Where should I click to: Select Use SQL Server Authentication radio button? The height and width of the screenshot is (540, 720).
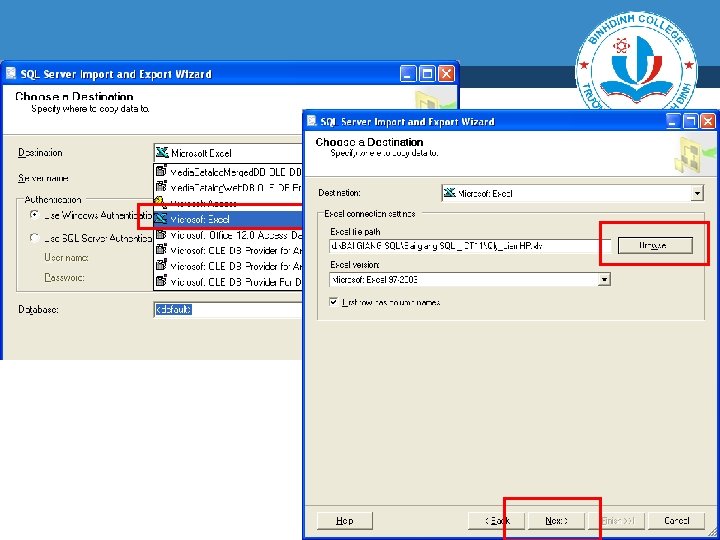(x=34, y=238)
